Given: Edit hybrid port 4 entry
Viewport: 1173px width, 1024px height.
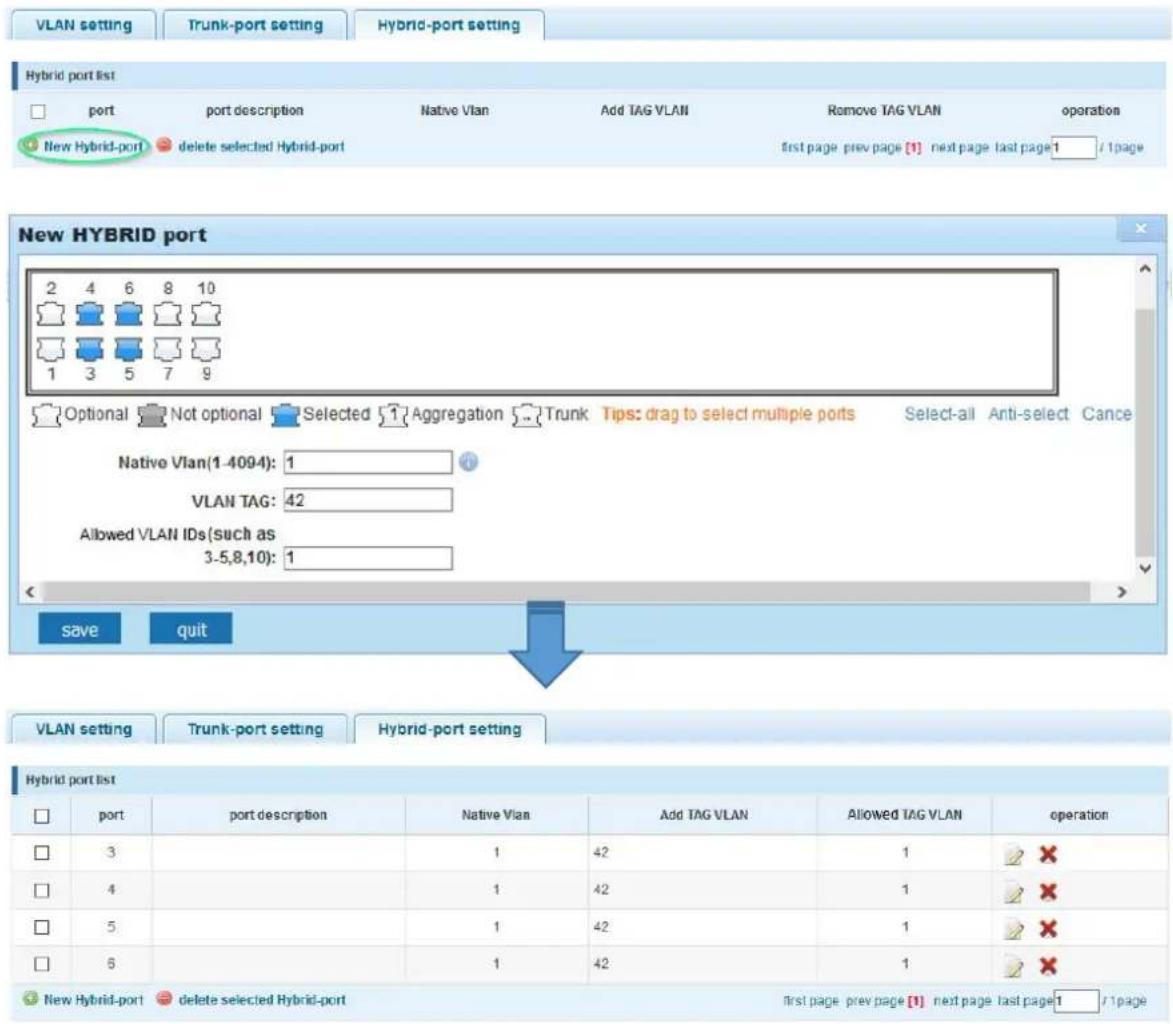Looking at the screenshot, I should pyautogui.click(x=1014, y=892).
